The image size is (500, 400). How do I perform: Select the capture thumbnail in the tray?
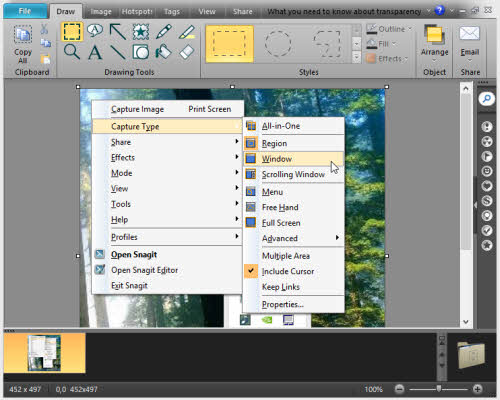44,353
